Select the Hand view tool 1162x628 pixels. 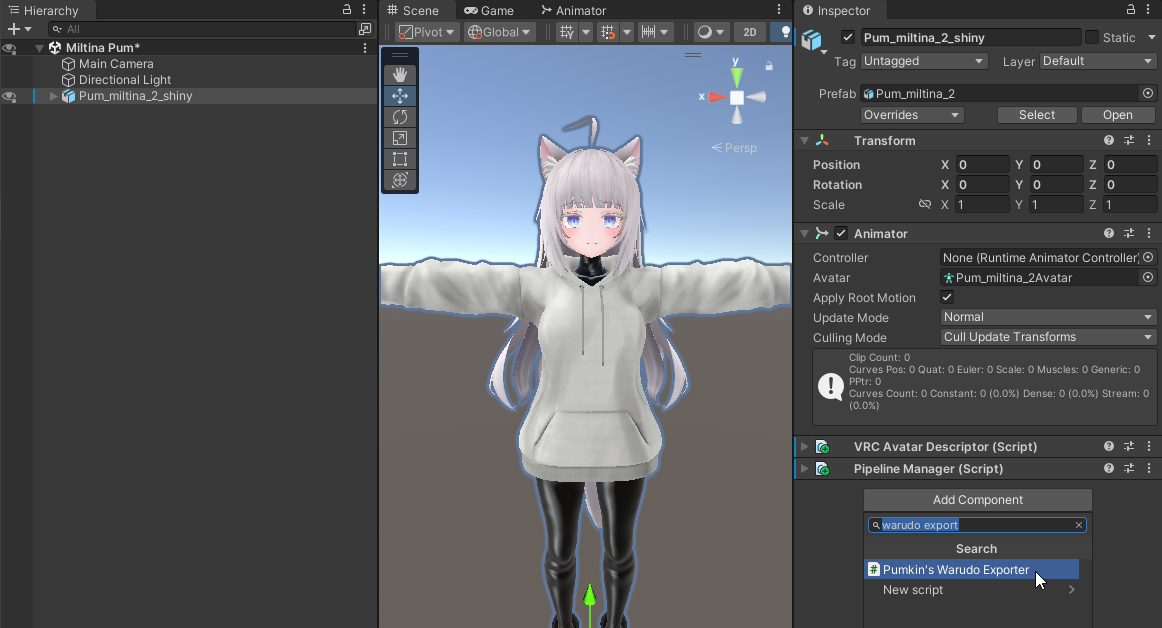399,74
